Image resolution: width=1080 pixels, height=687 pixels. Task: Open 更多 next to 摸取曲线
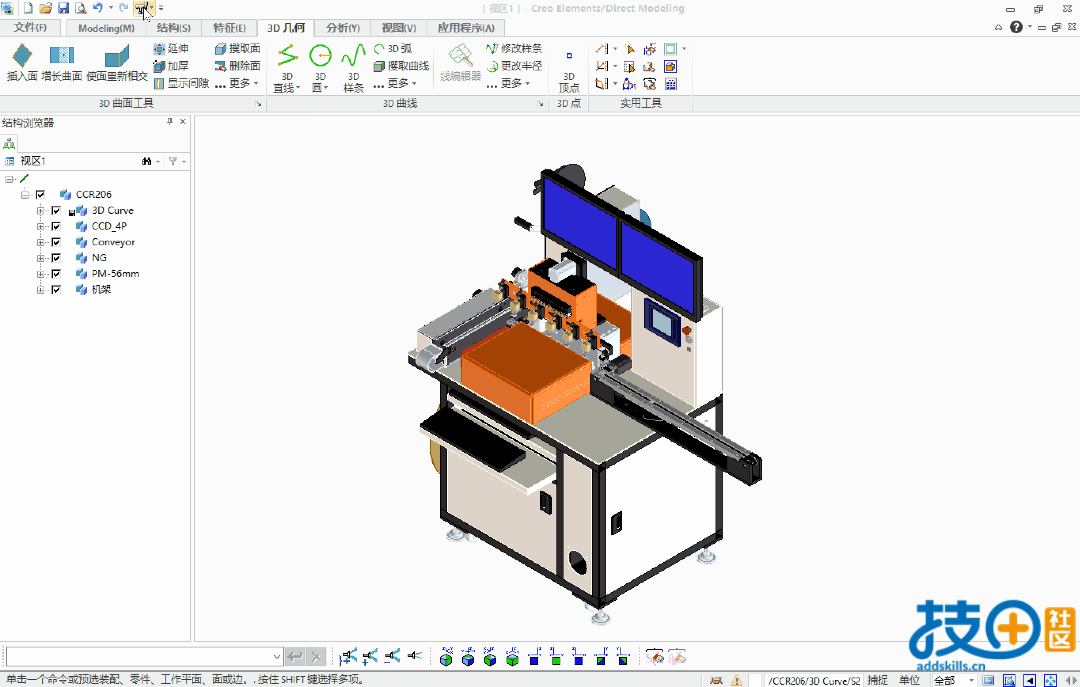tap(395, 83)
